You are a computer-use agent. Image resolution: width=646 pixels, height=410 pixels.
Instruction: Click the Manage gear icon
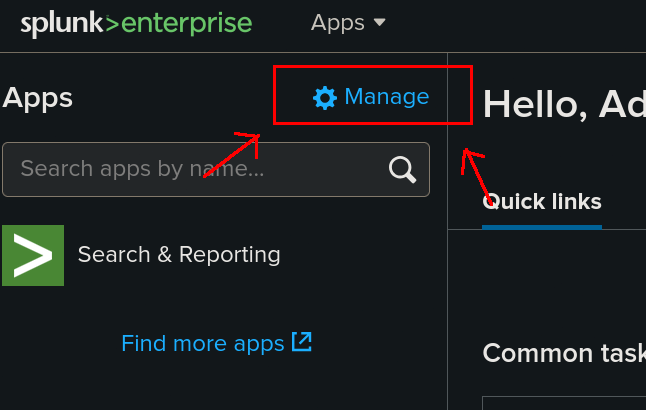325,98
